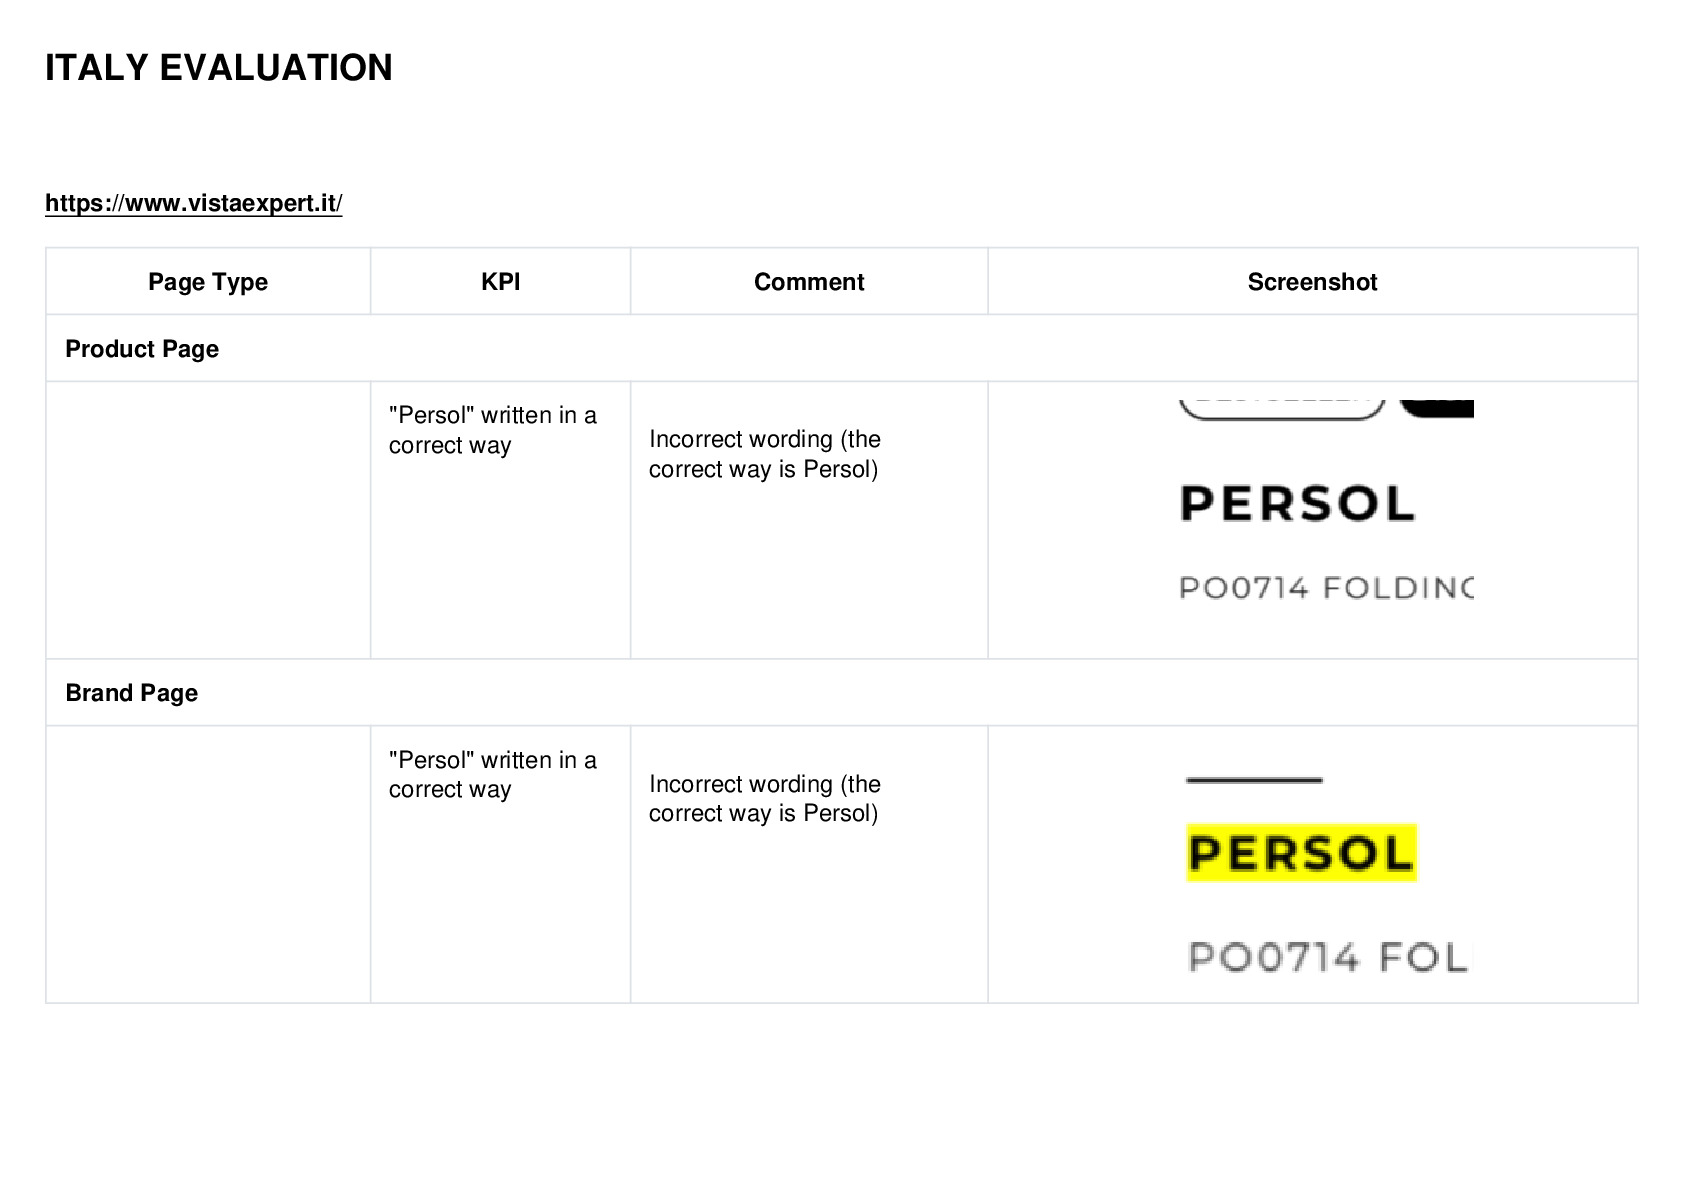Click the PO0714 FOLDING text in screenshot

(x=1326, y=587)
